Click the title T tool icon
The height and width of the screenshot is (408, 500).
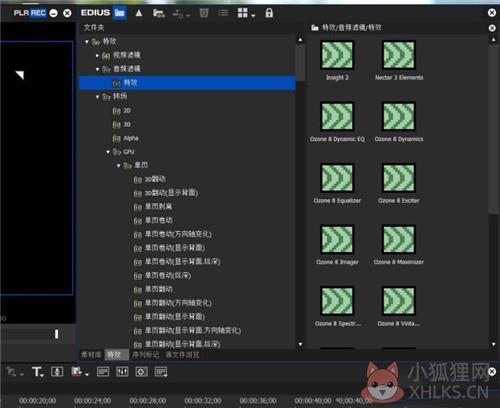[x=36, y=371]
